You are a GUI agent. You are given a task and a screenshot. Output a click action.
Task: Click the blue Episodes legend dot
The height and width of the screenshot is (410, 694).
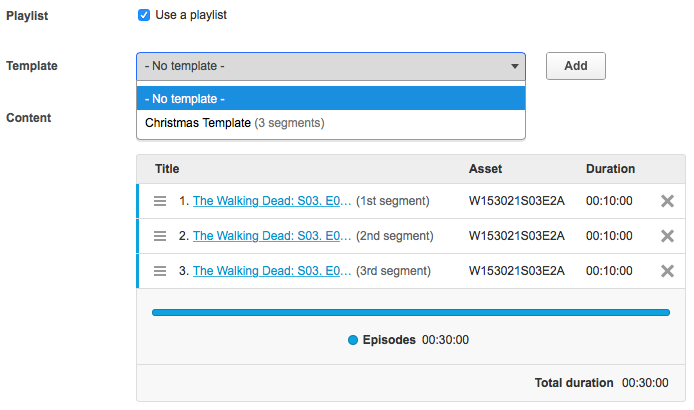[353, 340]
